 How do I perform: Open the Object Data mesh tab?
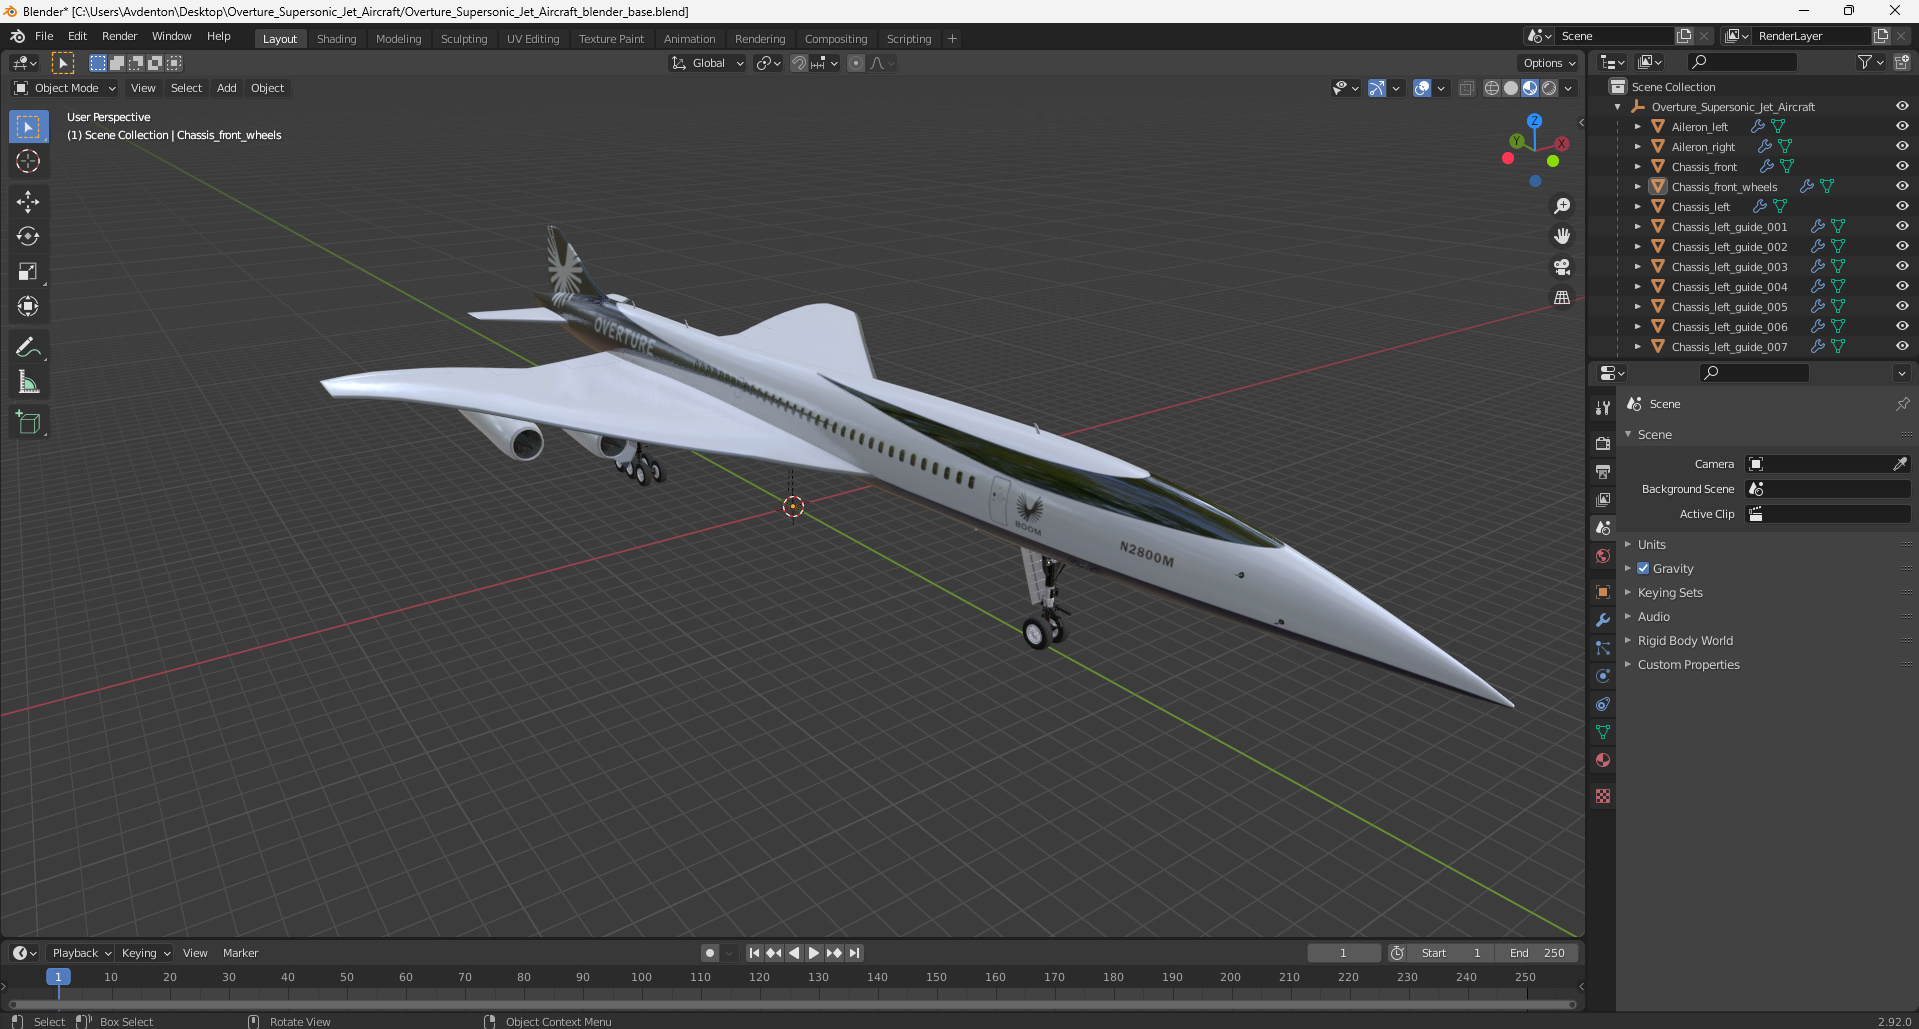[x=1603, y=732]
